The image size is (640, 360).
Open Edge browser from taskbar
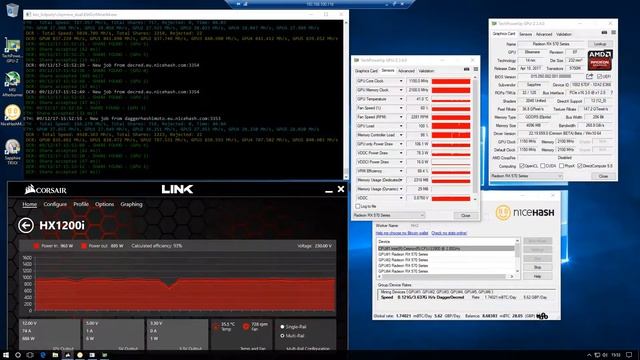pyautogui.click(x=43, y=355)
